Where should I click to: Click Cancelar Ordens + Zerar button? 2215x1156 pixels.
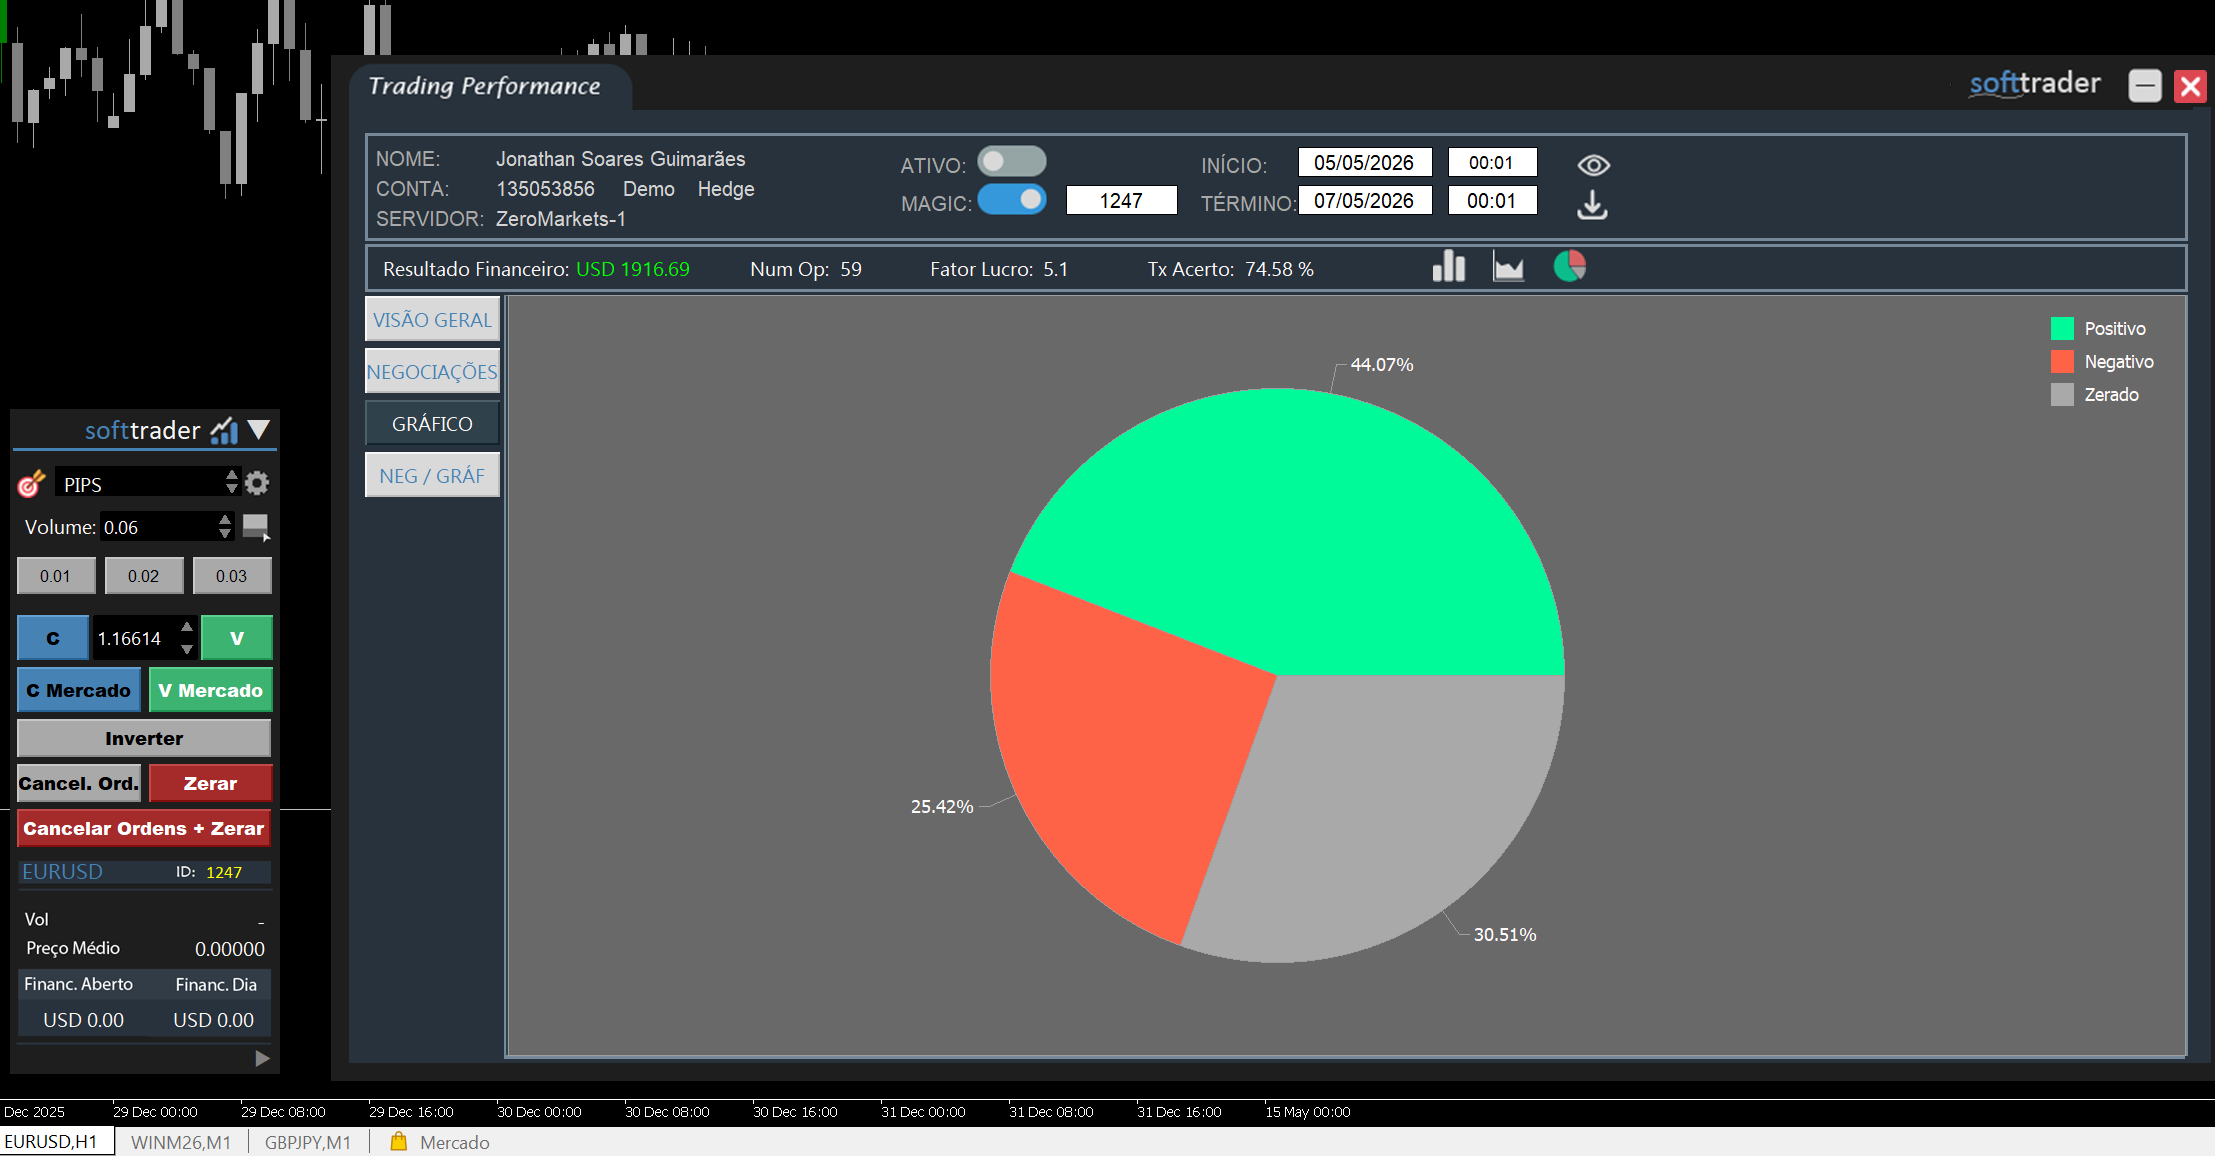144,828
